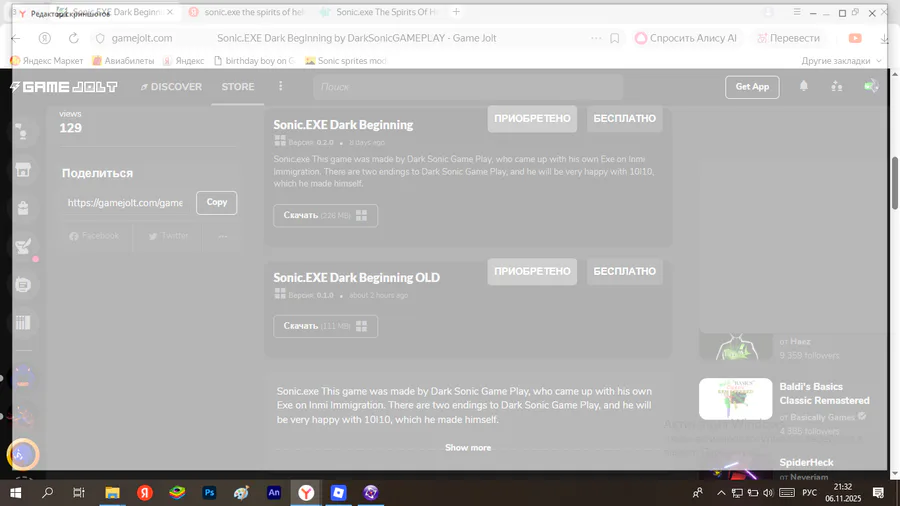The width and height of the screenshot is (900, 506).
Task: Click the Game Jolt logo
Action: pos(64,87)
